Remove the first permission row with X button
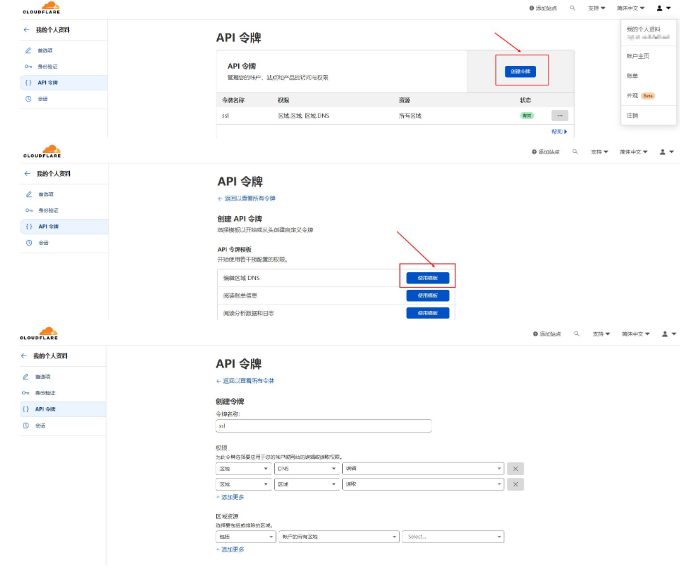Viewport: 699px width, 568px height. (515, 468)
